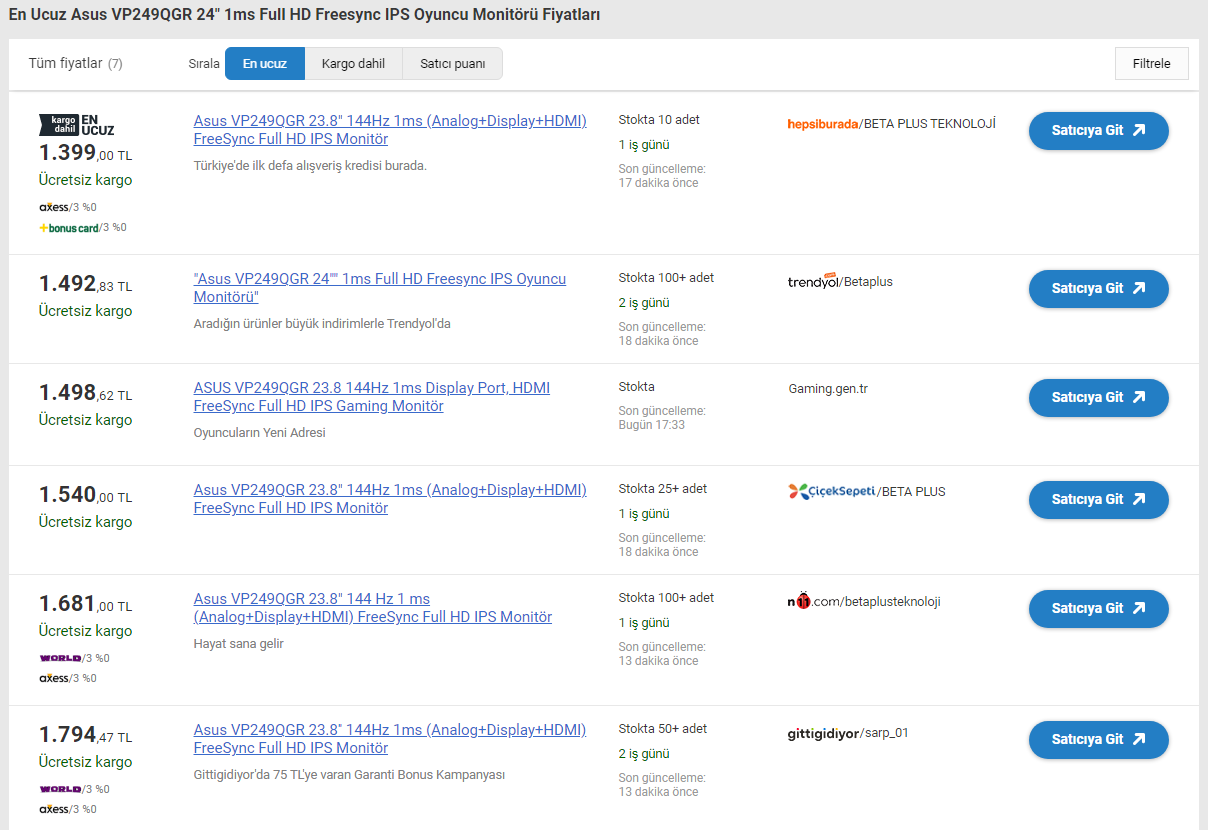Switch sorting to Kargo dahil

click(x=353, y=64)
